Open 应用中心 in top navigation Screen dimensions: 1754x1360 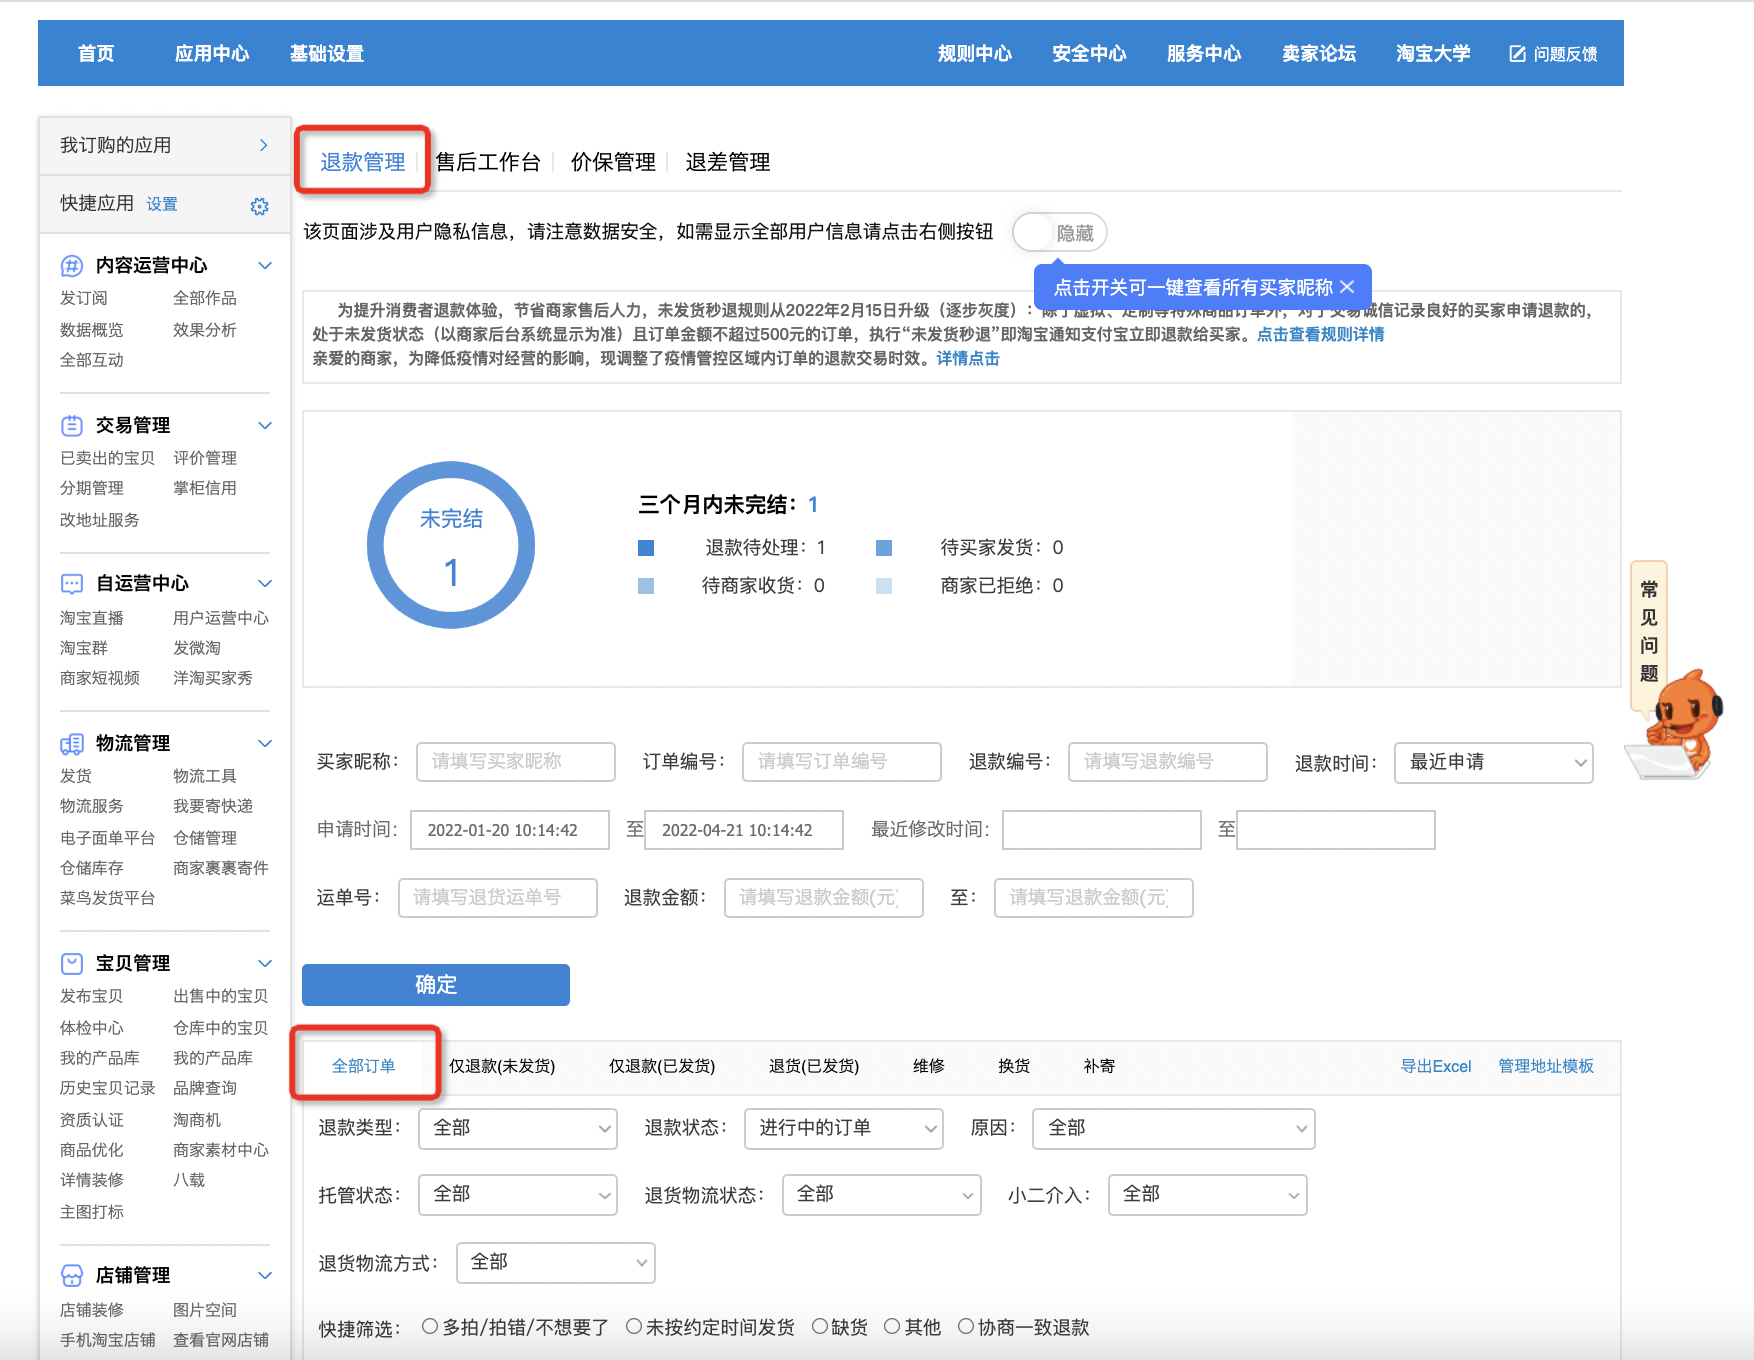212,54
